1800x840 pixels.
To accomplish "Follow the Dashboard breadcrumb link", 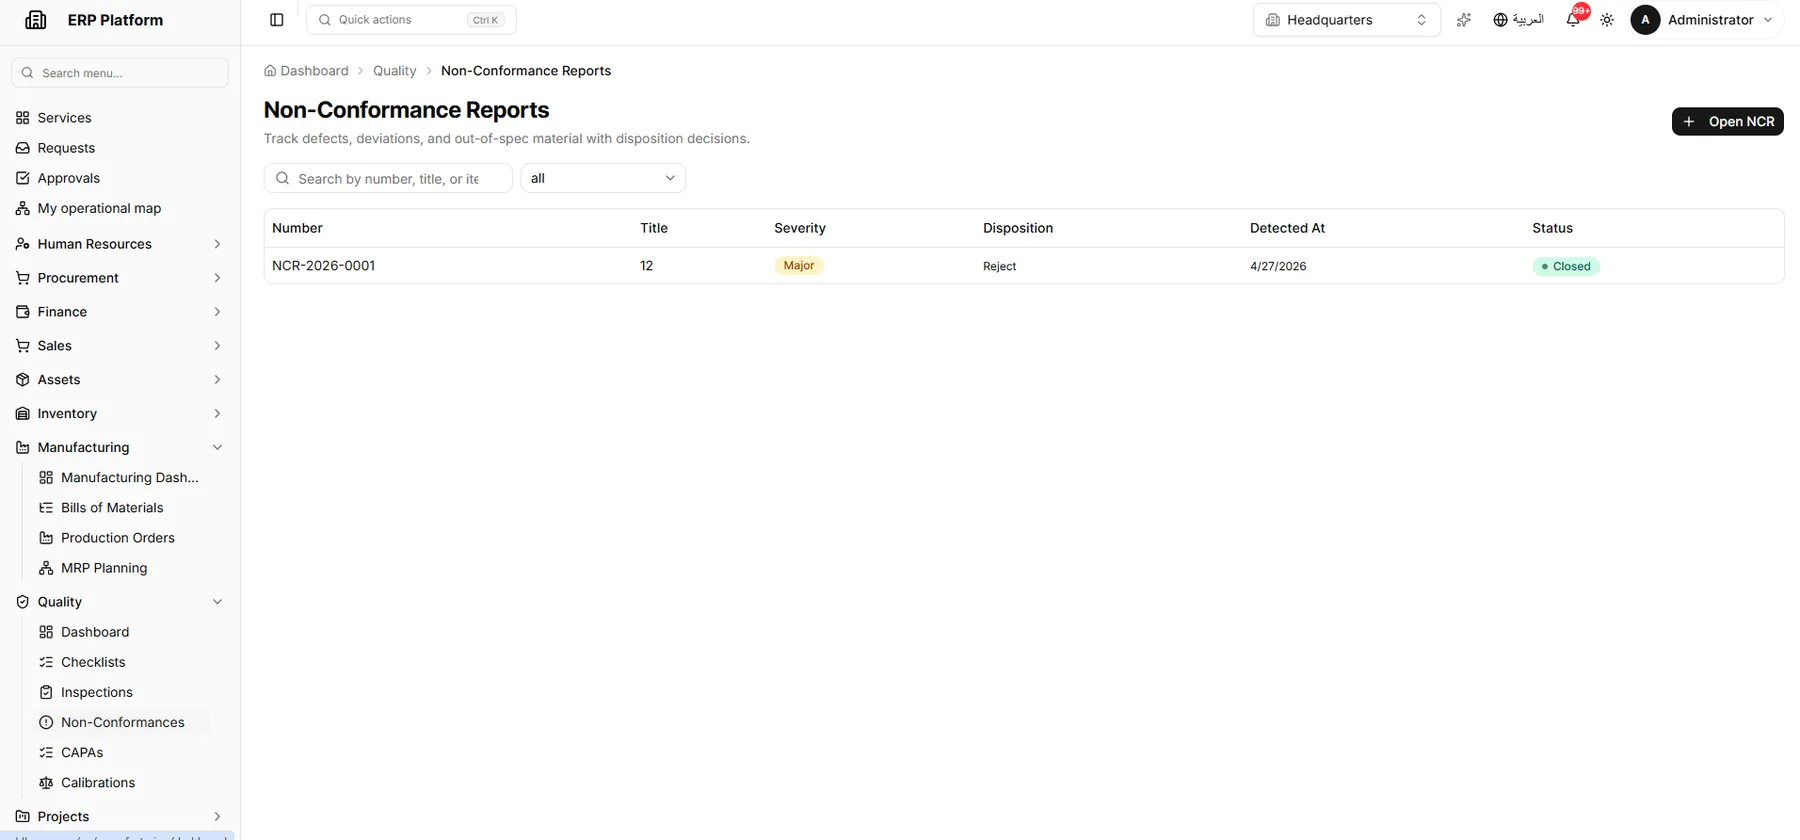I will tap(306, 71).
